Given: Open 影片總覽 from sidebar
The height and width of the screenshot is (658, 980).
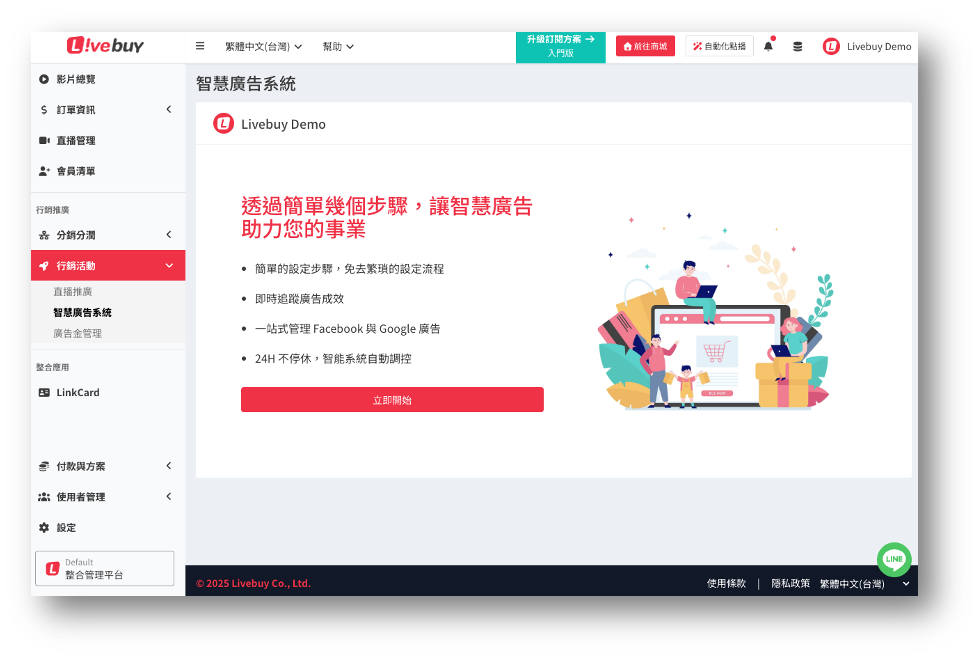Looking at the screenshot, I should click(76, 79).
